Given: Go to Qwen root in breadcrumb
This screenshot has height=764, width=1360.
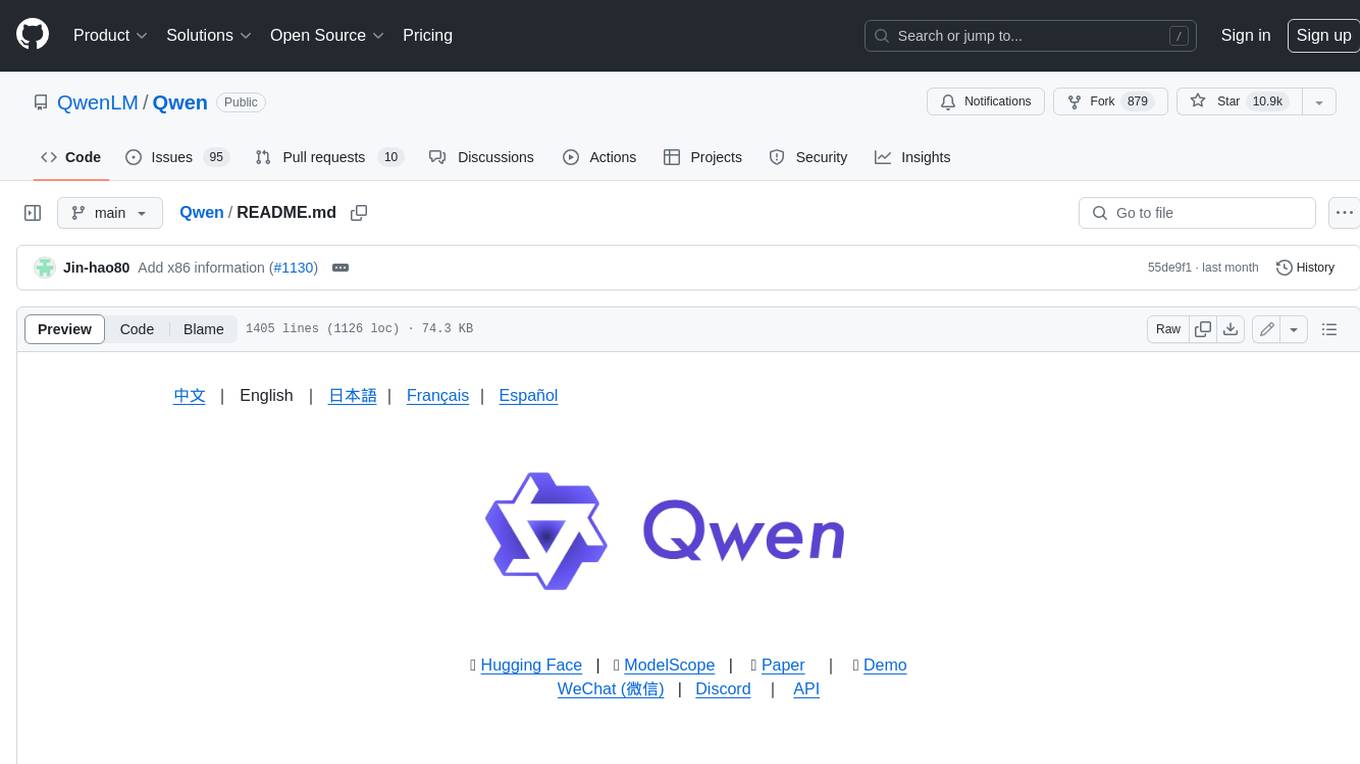Looking at the screenshot, I should click(x=201, y=213).
